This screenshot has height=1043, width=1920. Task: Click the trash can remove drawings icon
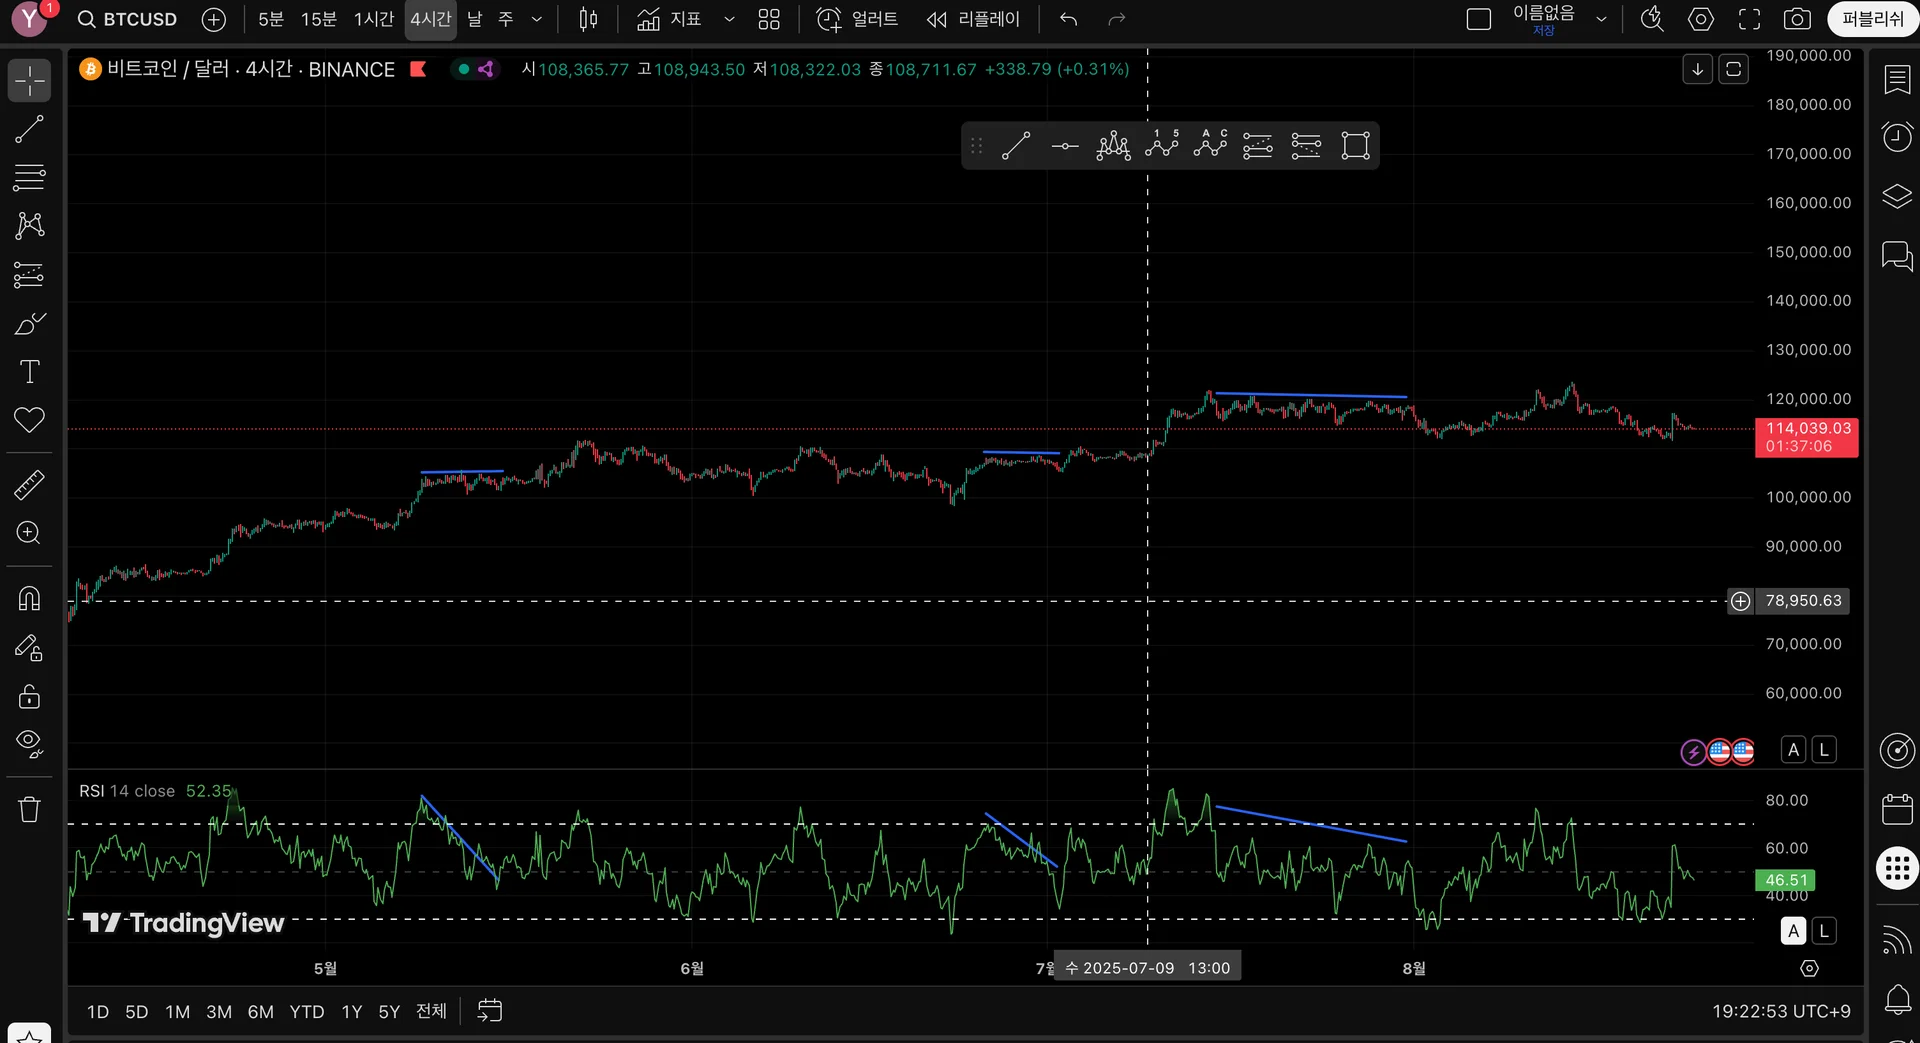pos(29,809)
